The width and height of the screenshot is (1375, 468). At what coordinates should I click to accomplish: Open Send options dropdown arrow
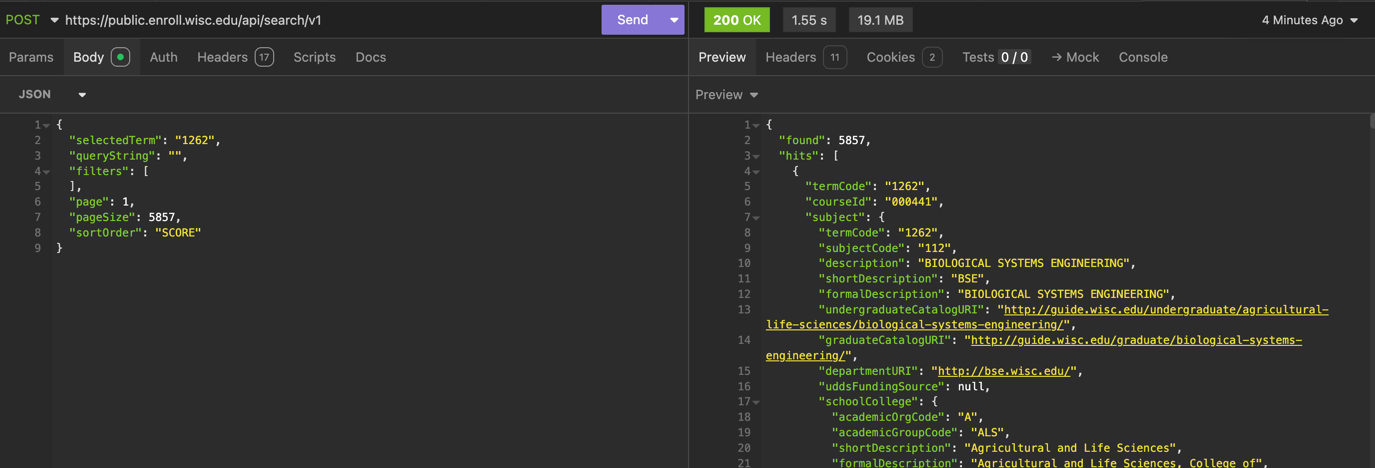click(x=674, y=20)
